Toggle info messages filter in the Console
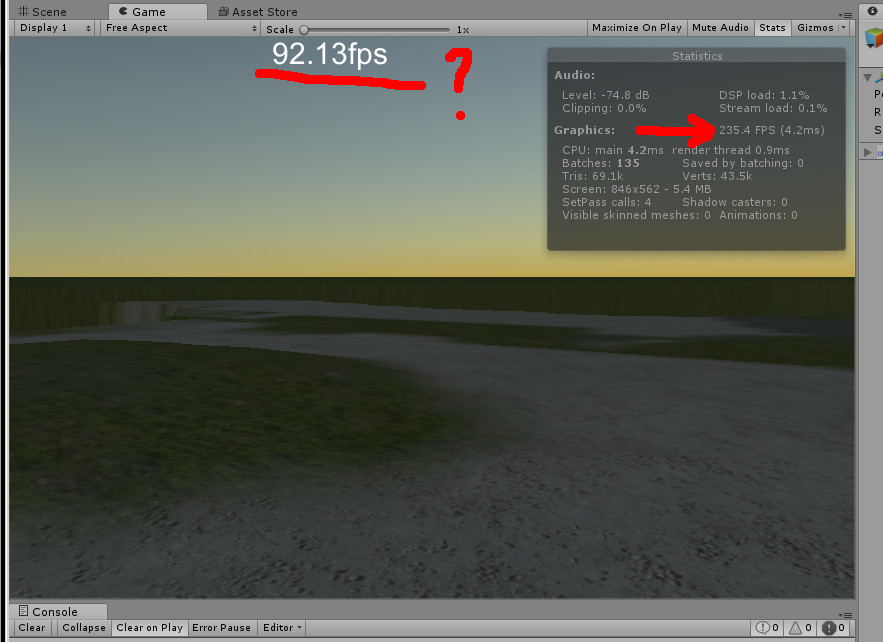Viewport: 883px width, 642px height. [766, 628]
